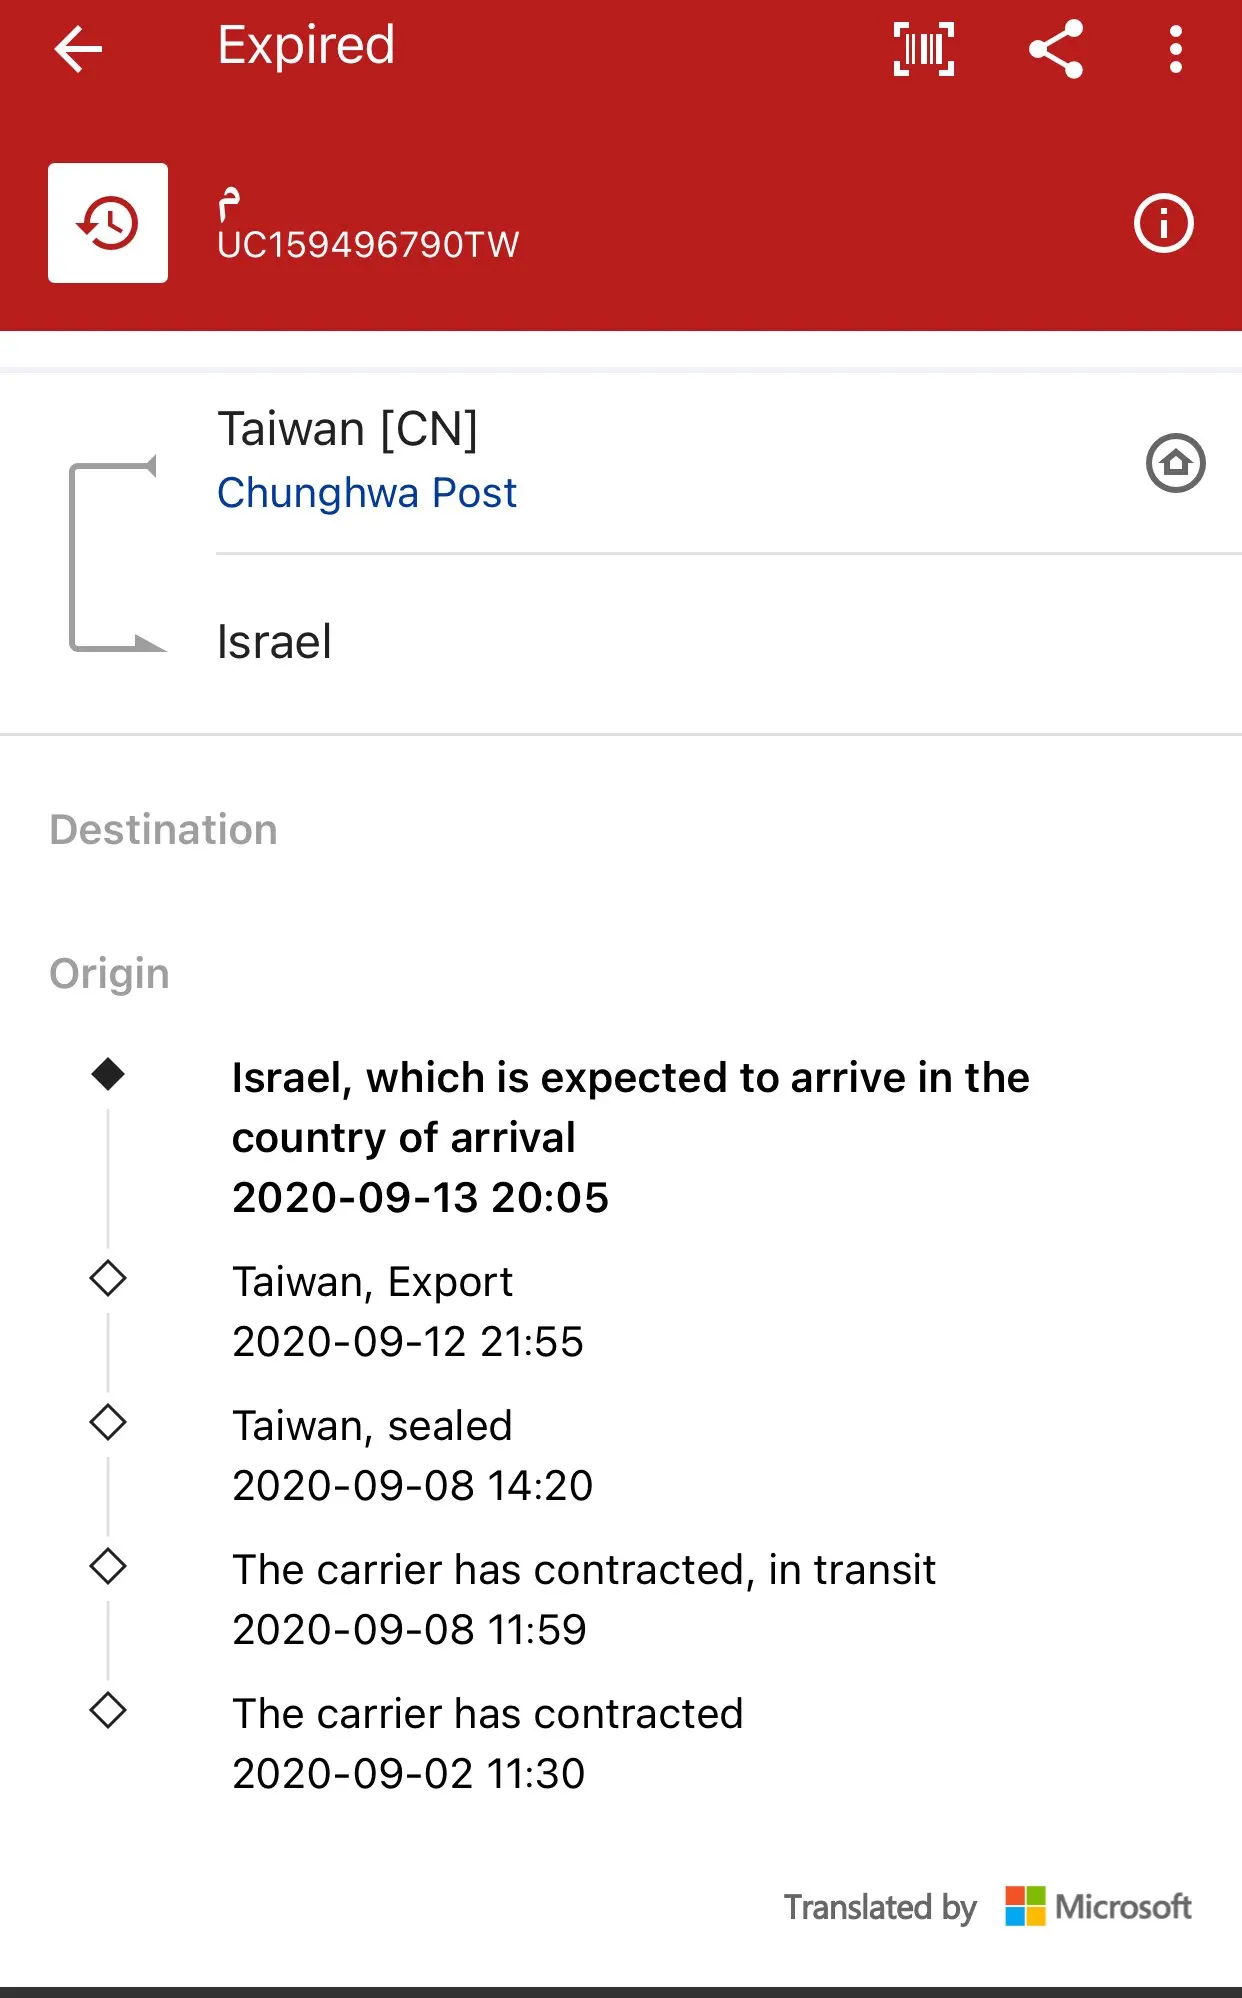
Task: Tap the carrier contracted, in transit event
Action: 583,1599
